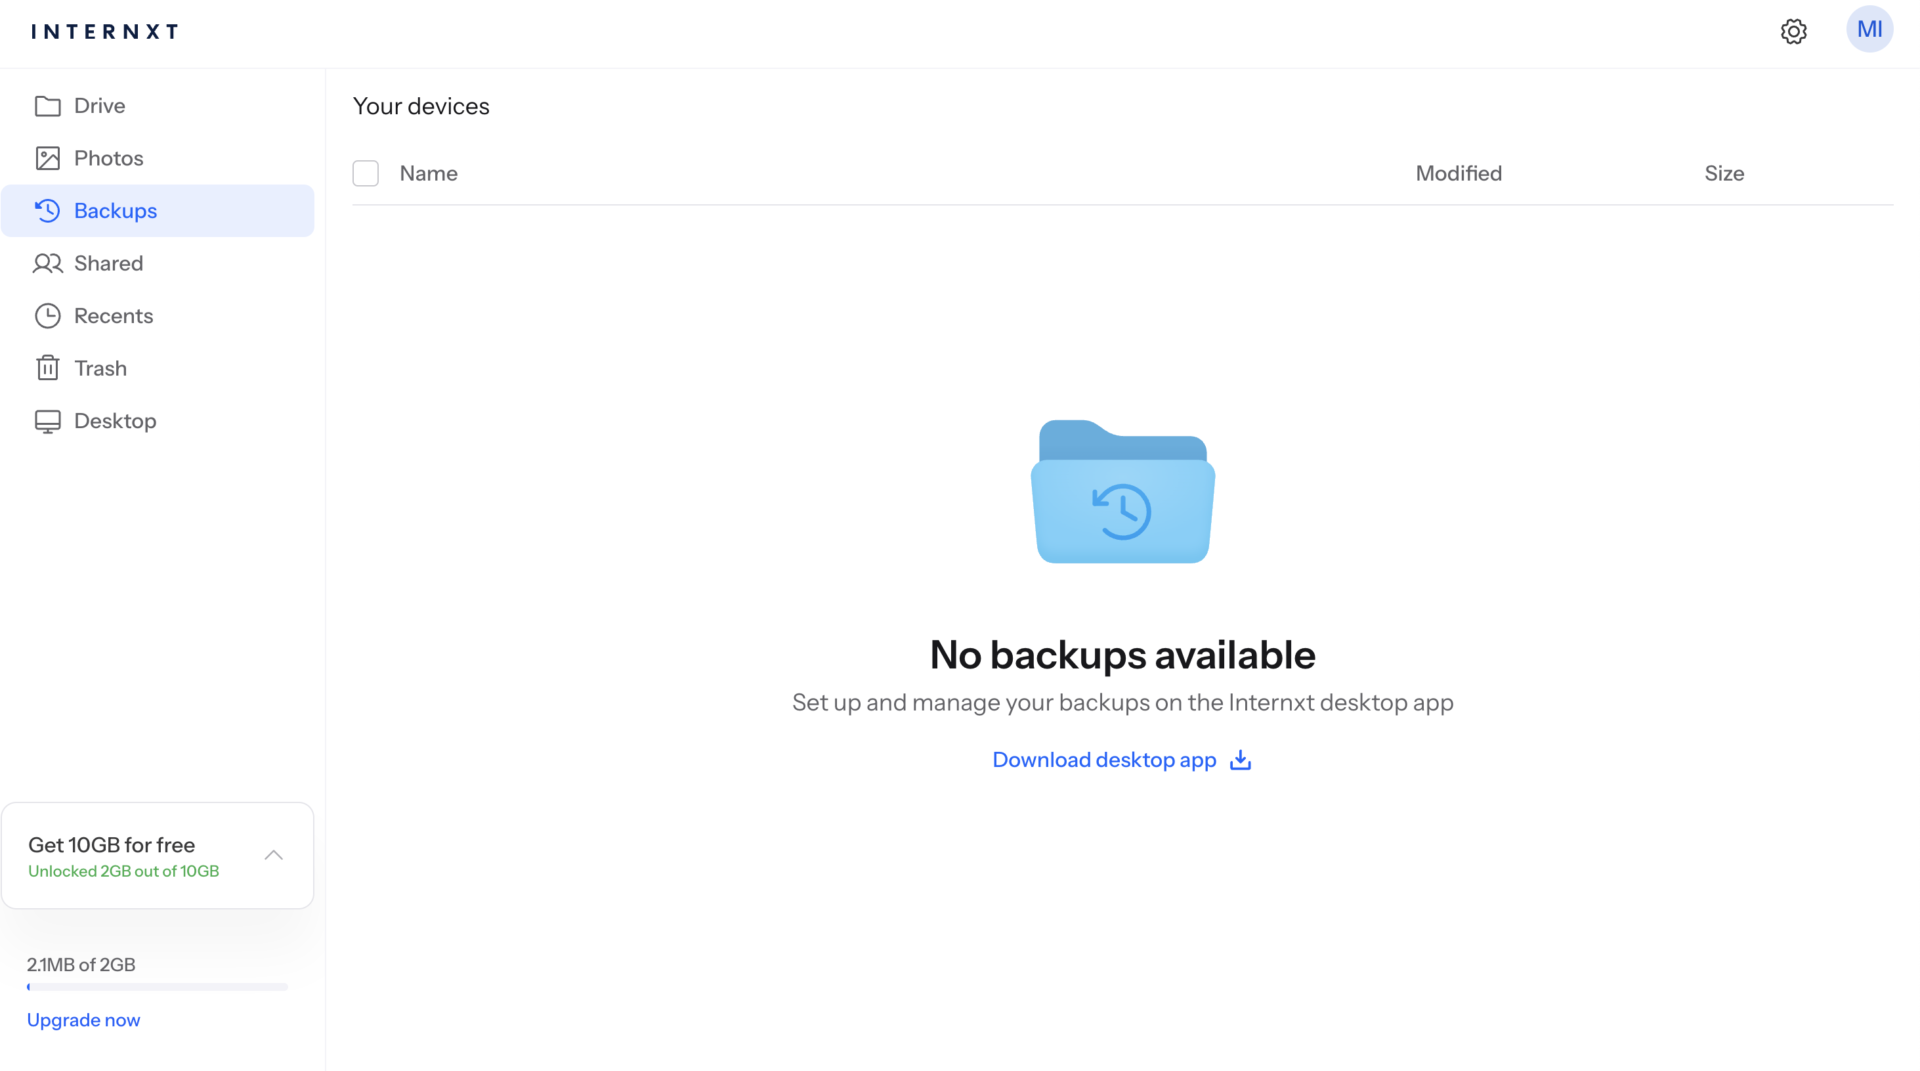This screenshot has height=1071, width=1920.
Task: Click the download icon beside desktop app link
Action: coord(1240,760)
